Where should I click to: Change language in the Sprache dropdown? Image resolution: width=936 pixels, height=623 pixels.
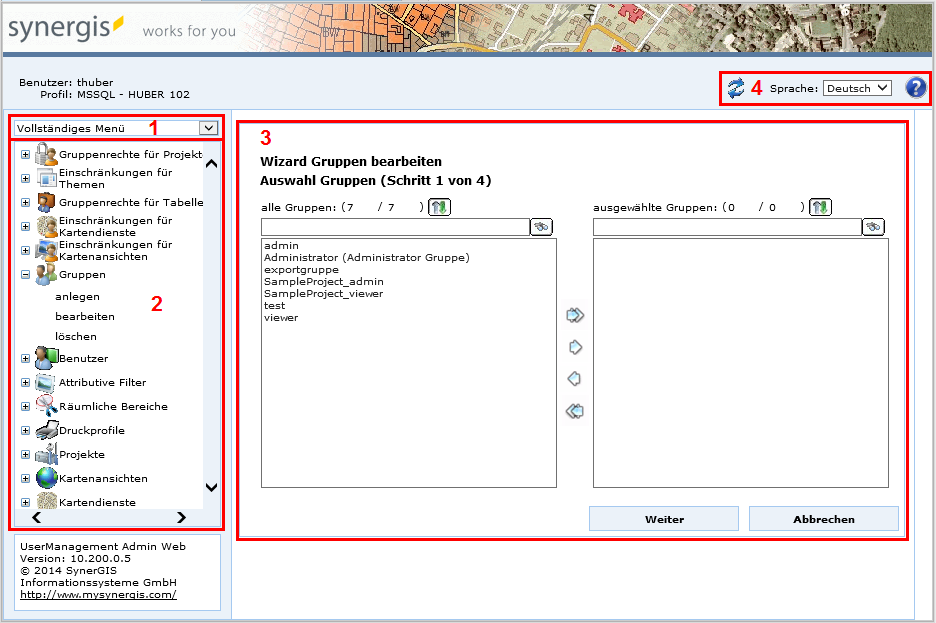pyautogui.click(x=856, y=87)
